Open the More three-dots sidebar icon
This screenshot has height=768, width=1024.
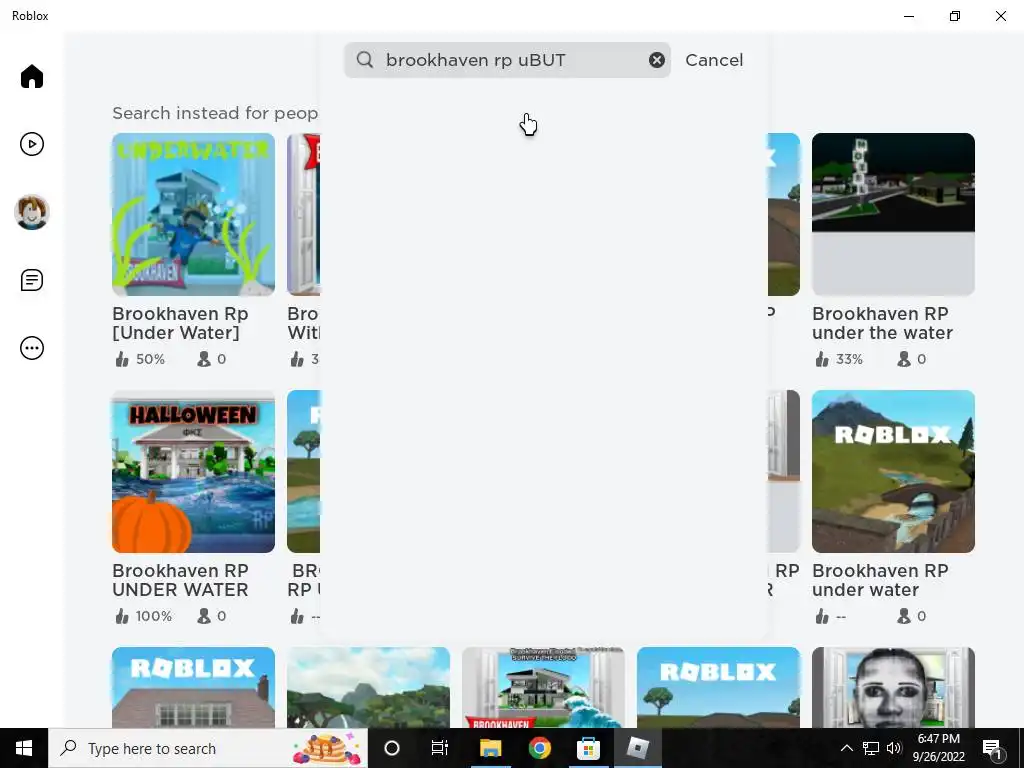click(31, 348)
